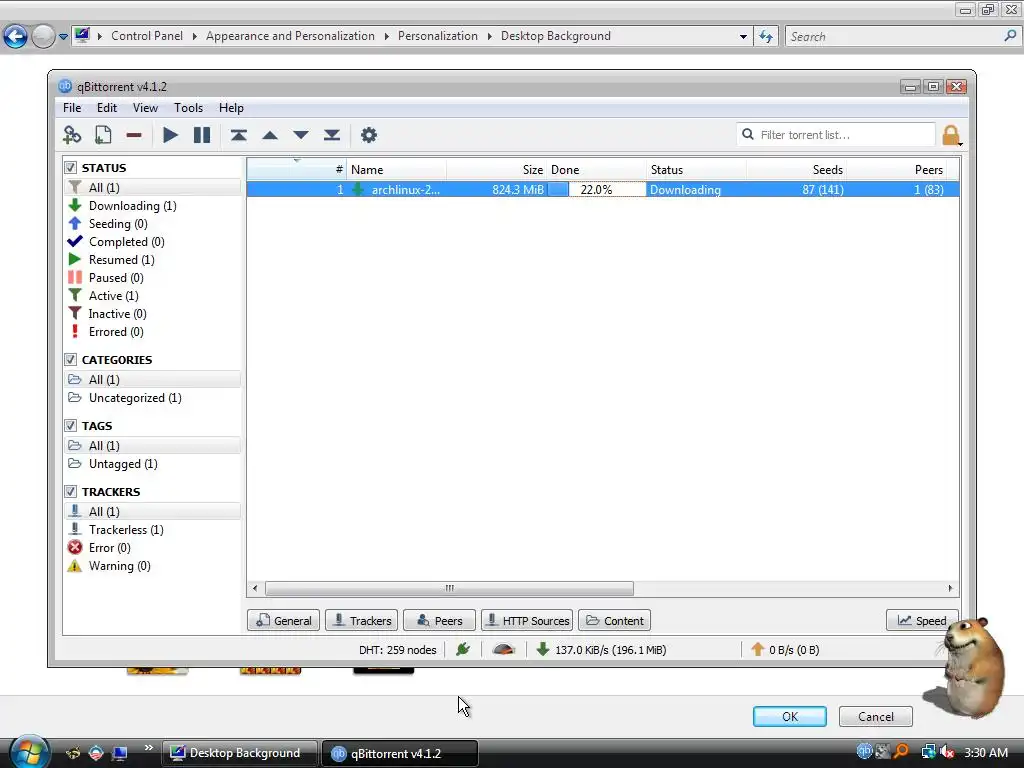
Task: Open the Speed graph tab
Action: pyautogui.click(x=921, y=620)
